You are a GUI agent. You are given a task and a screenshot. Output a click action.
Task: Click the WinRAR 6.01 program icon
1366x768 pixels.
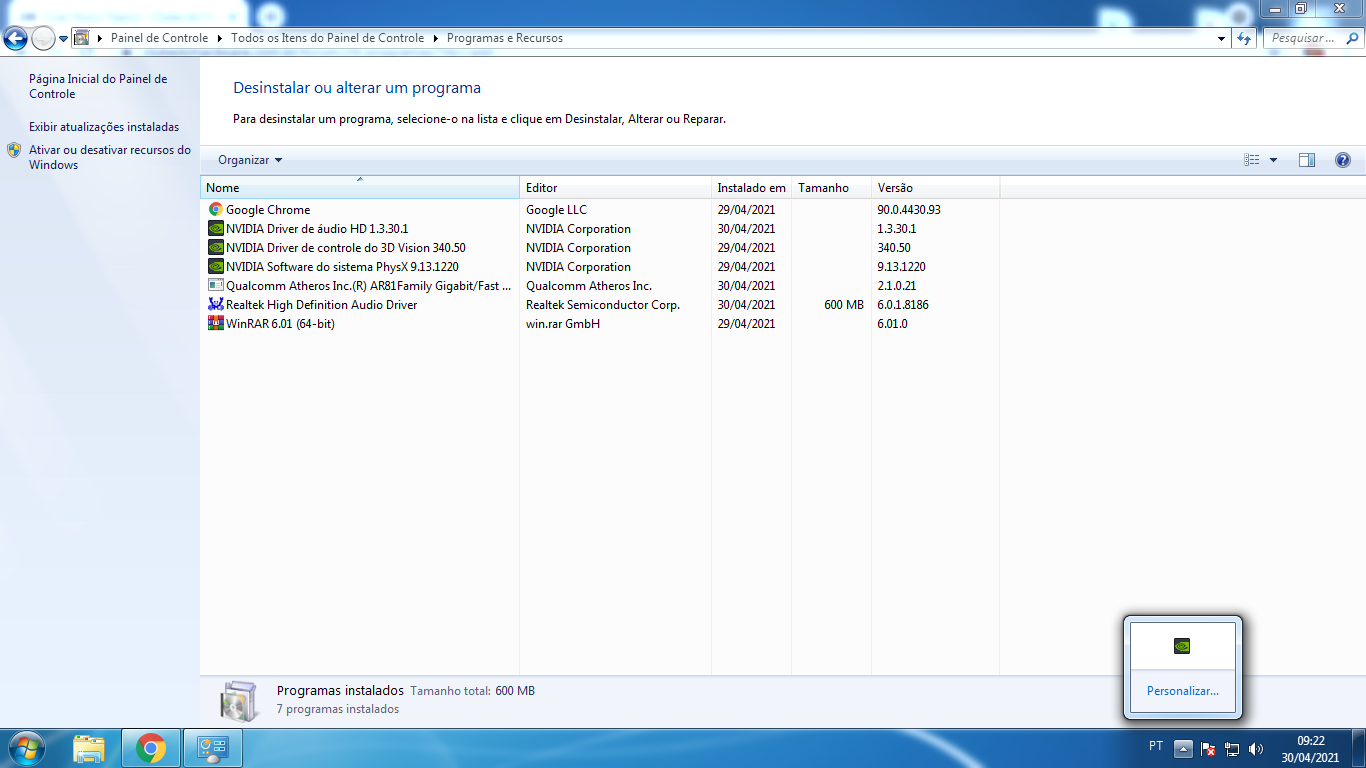(x=215, y=324)
